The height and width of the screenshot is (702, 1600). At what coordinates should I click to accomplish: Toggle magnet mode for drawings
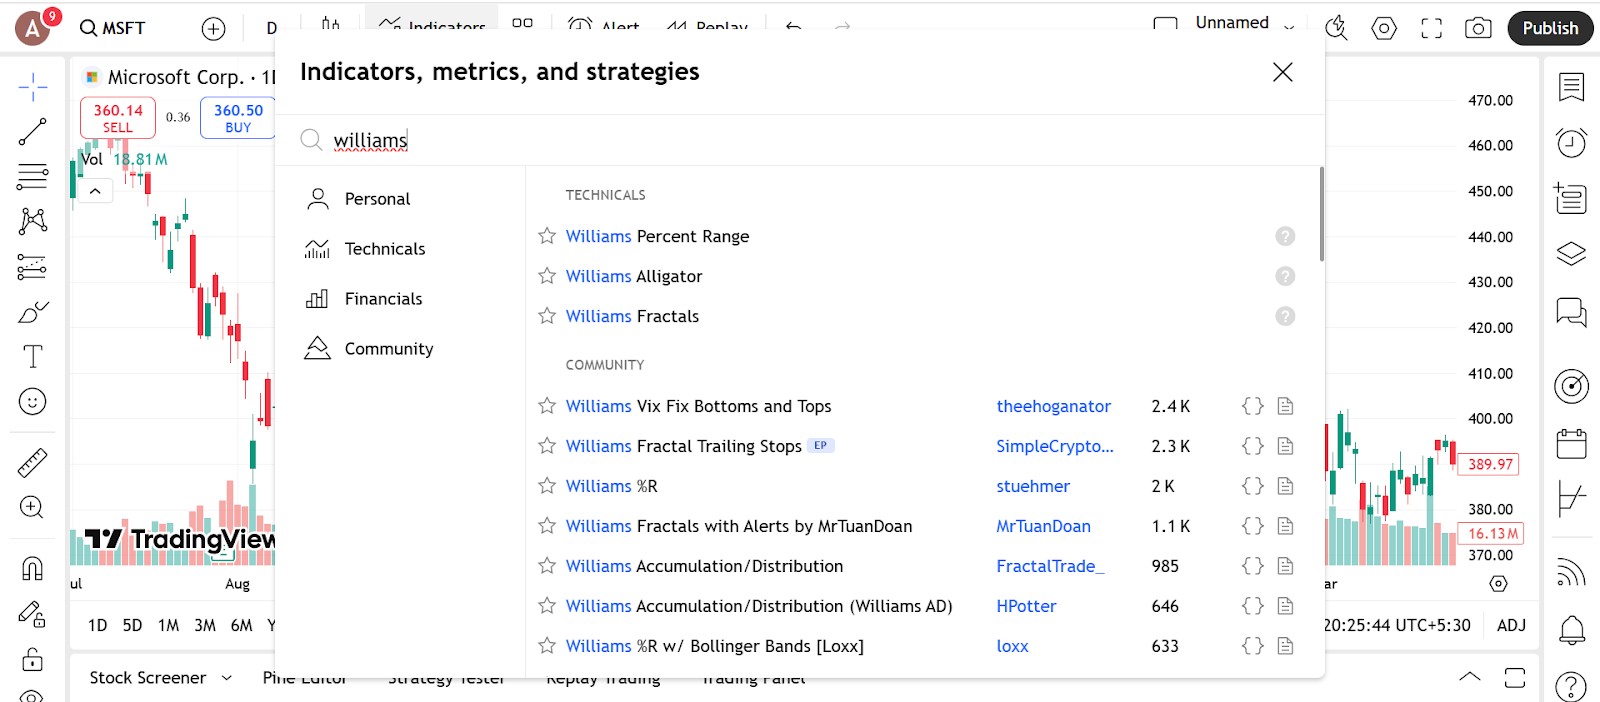(x=32, y=568)
